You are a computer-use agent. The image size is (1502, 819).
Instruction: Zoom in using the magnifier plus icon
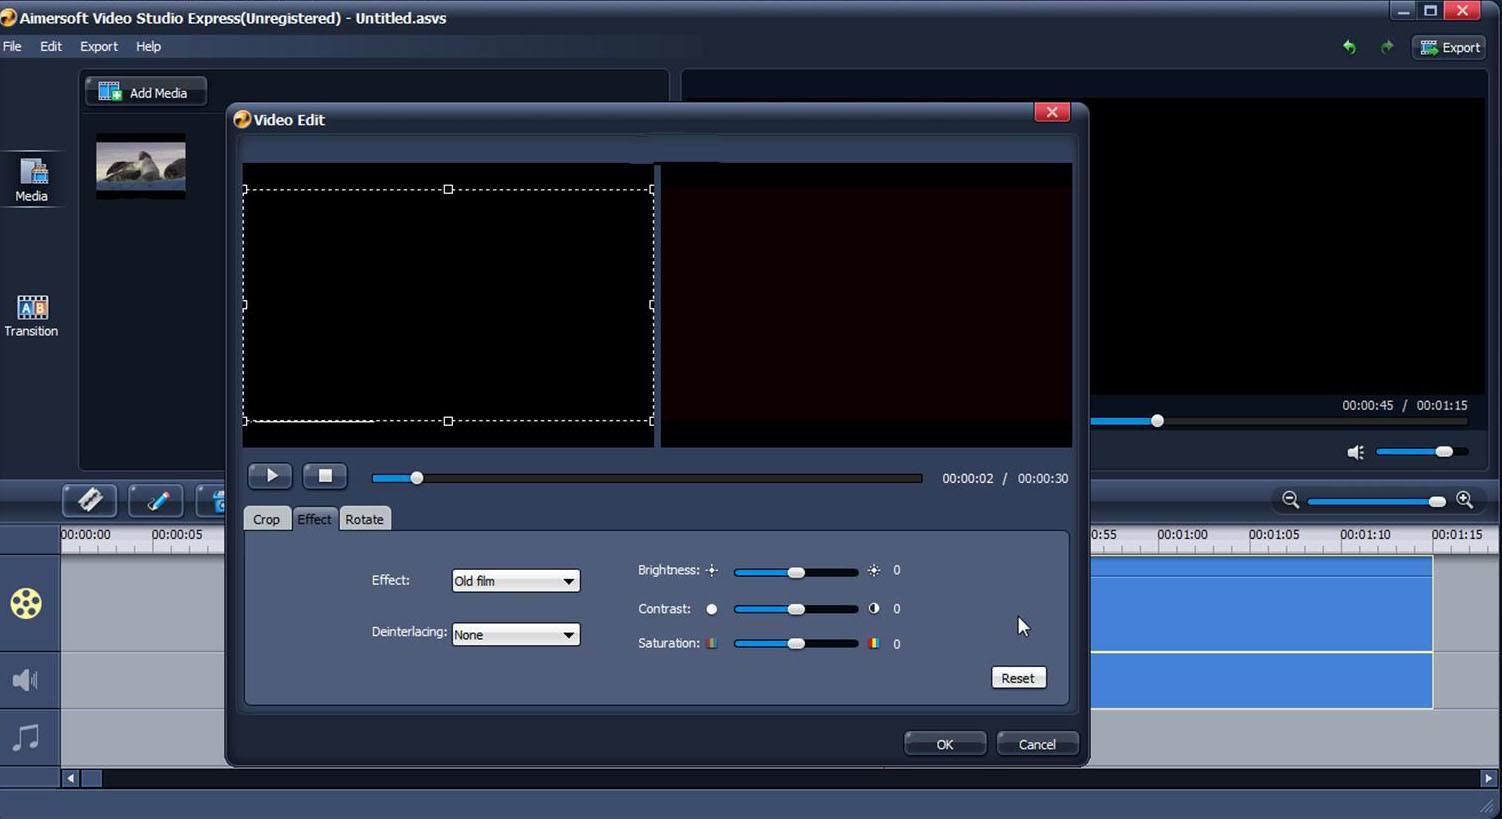(1466, 500)
